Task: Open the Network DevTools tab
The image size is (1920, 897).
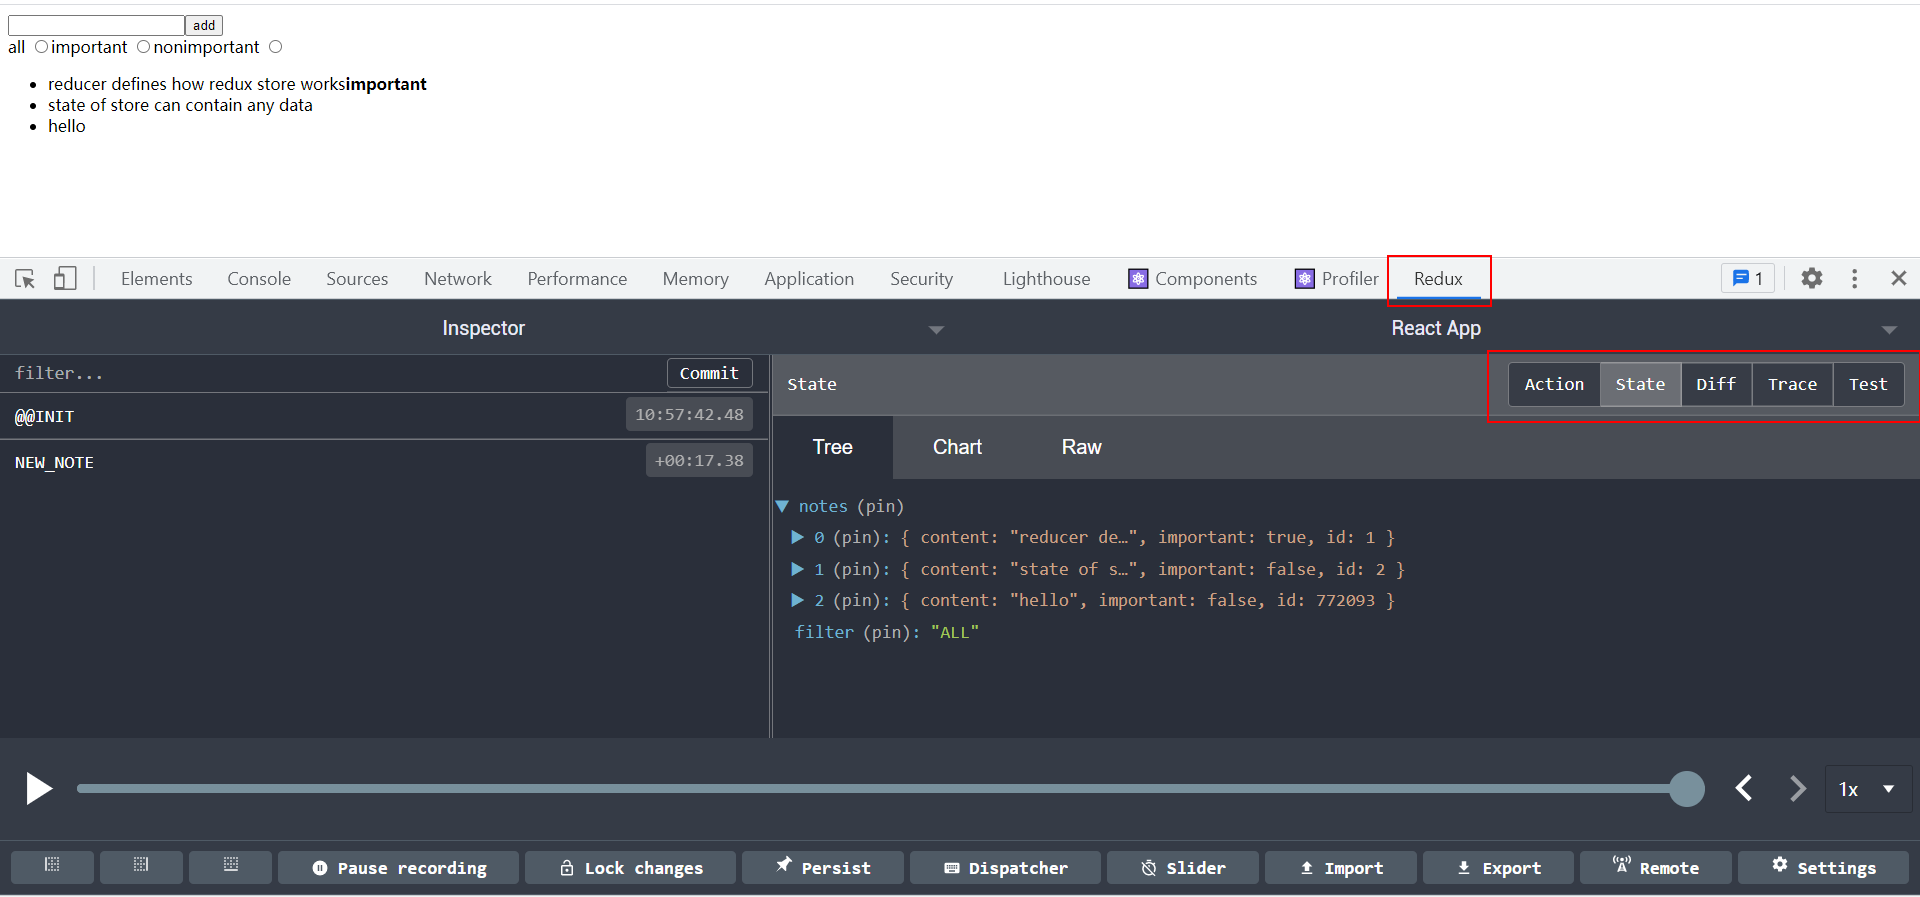Action: click(x=458, y=279)
